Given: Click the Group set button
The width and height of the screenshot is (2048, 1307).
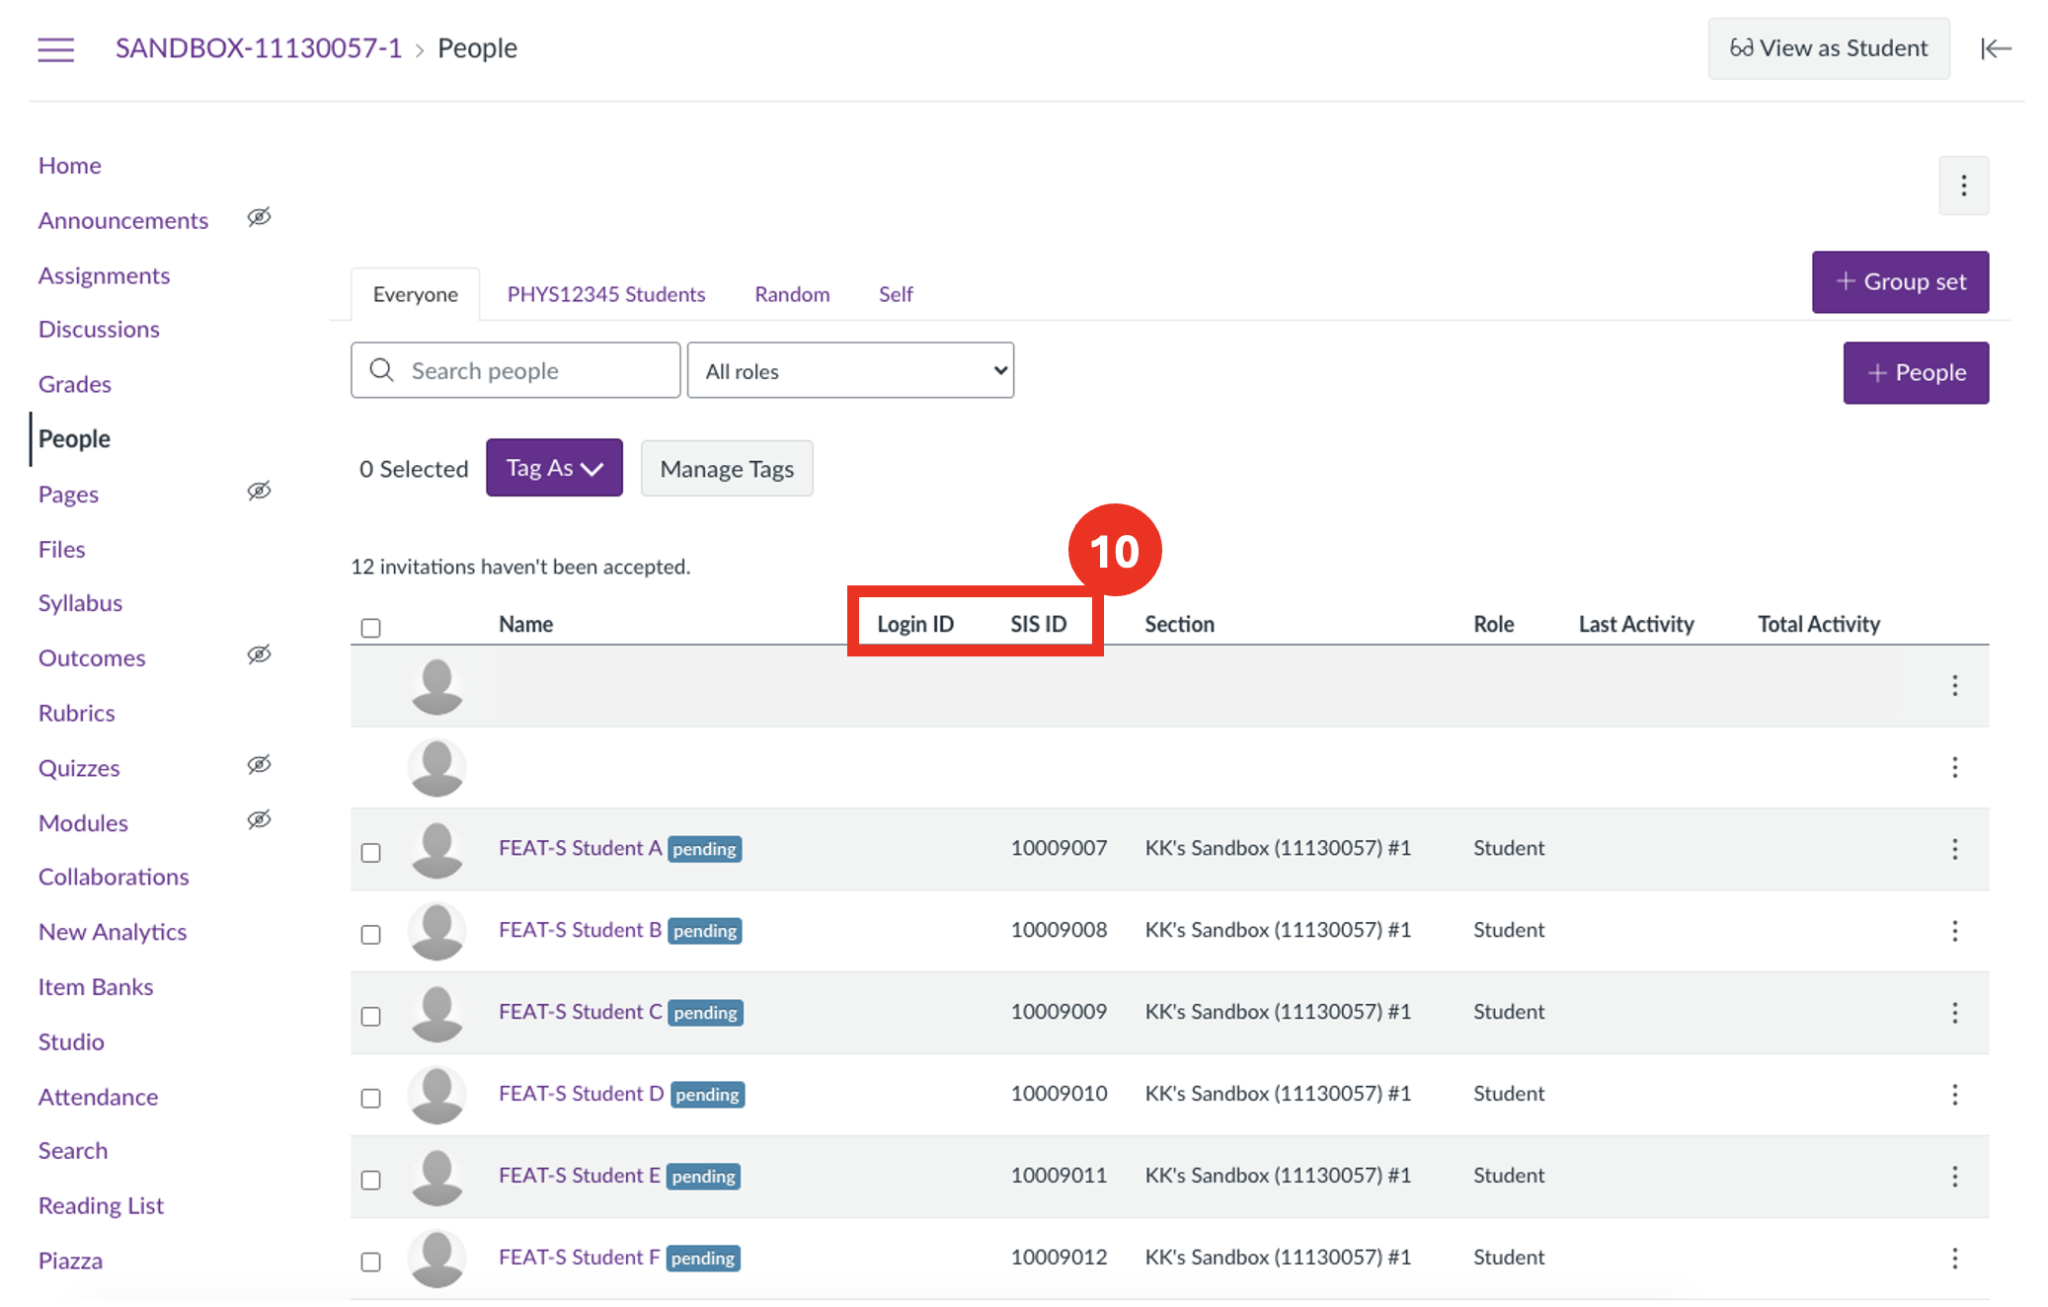Looking at the screenshot, I should point(1899,281).
